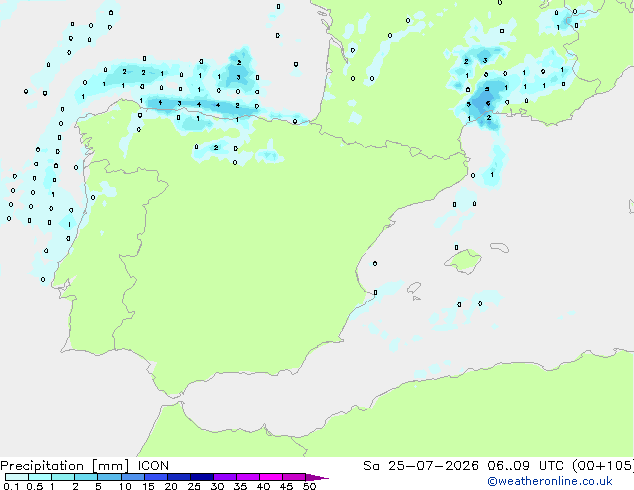Viewport: 634px width, 490px height.
Task: Click the 1–2 mm legend color swatch
Action: coord(63,477)
